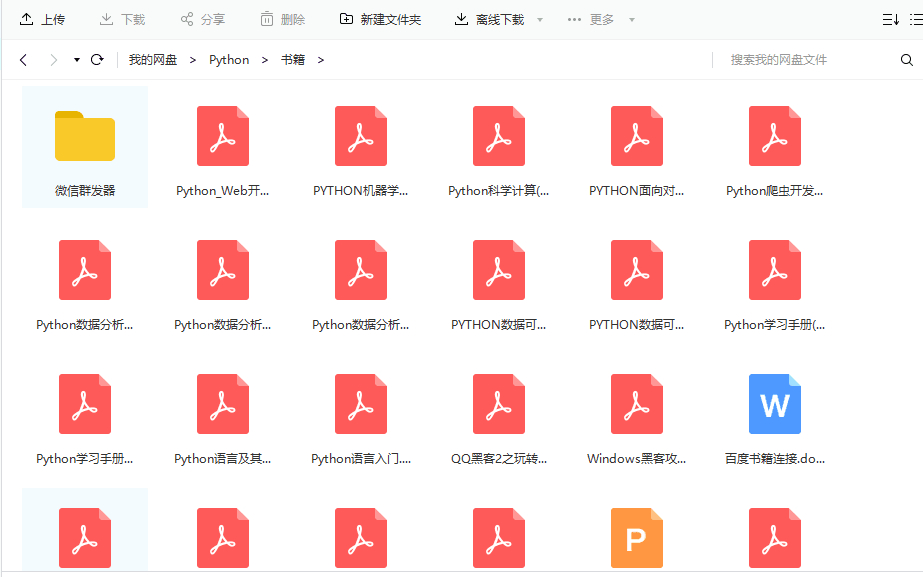Click the sort order icon
The width and height of the screenshot is (923, 577).
click(891, 19)
